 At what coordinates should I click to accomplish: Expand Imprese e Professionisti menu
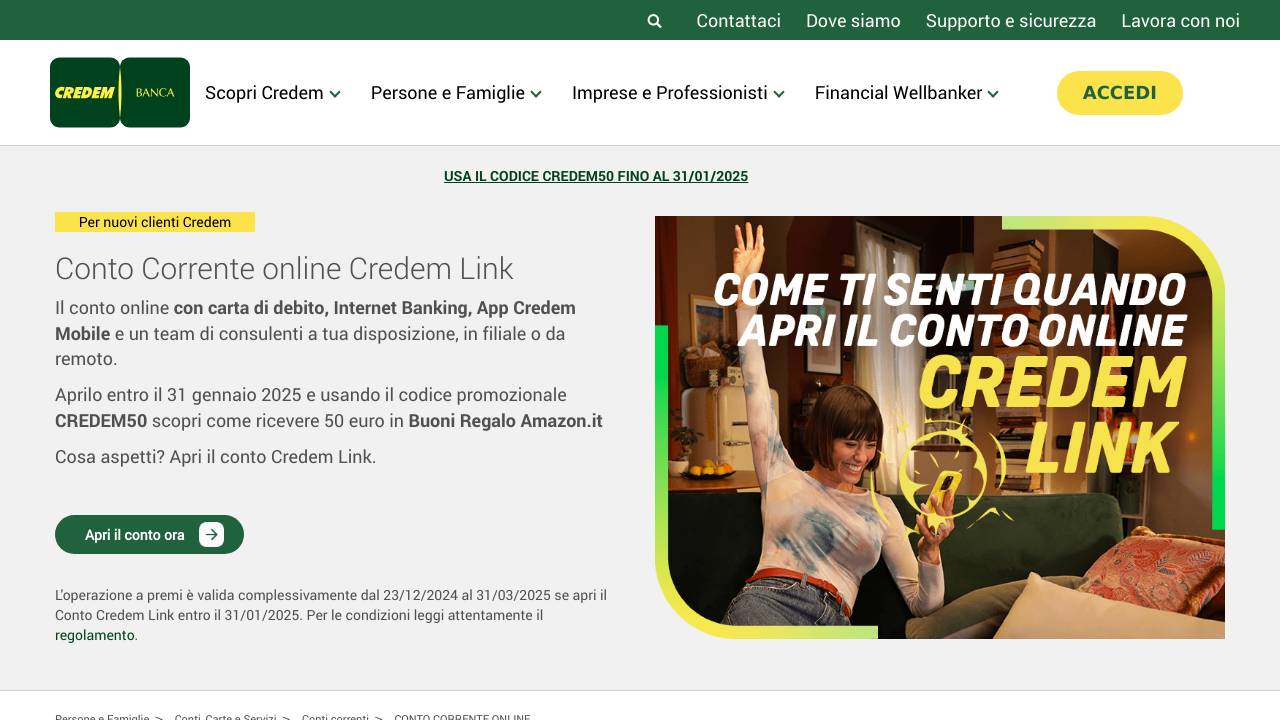tap(678, 93)
